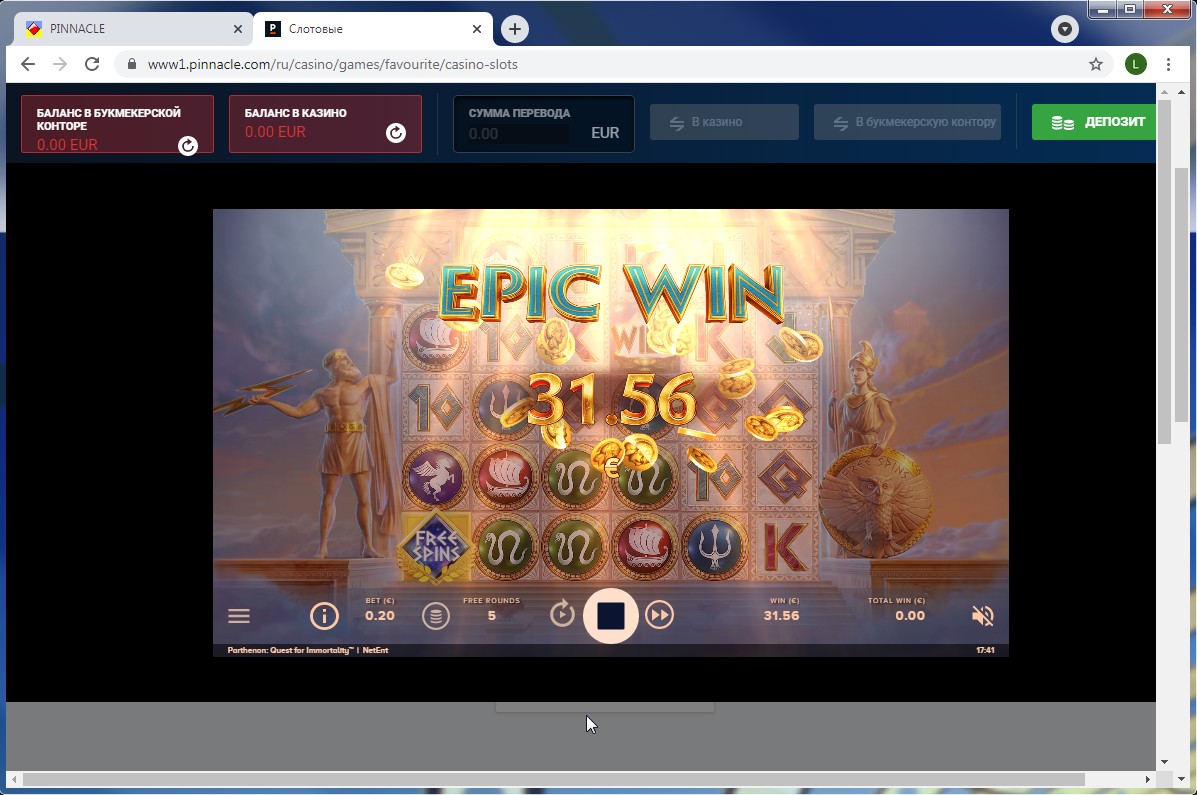1197x795 pixels.
Task: Click the autoplay circular arrow icon
Action: 562,614
